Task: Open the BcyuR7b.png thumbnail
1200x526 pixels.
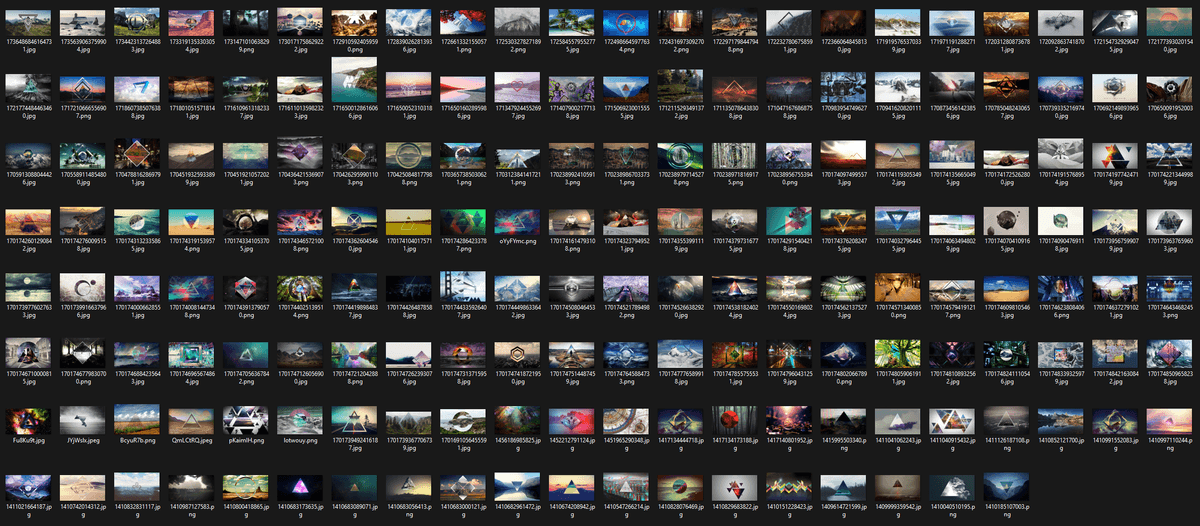Action: [x=134, y=419]
